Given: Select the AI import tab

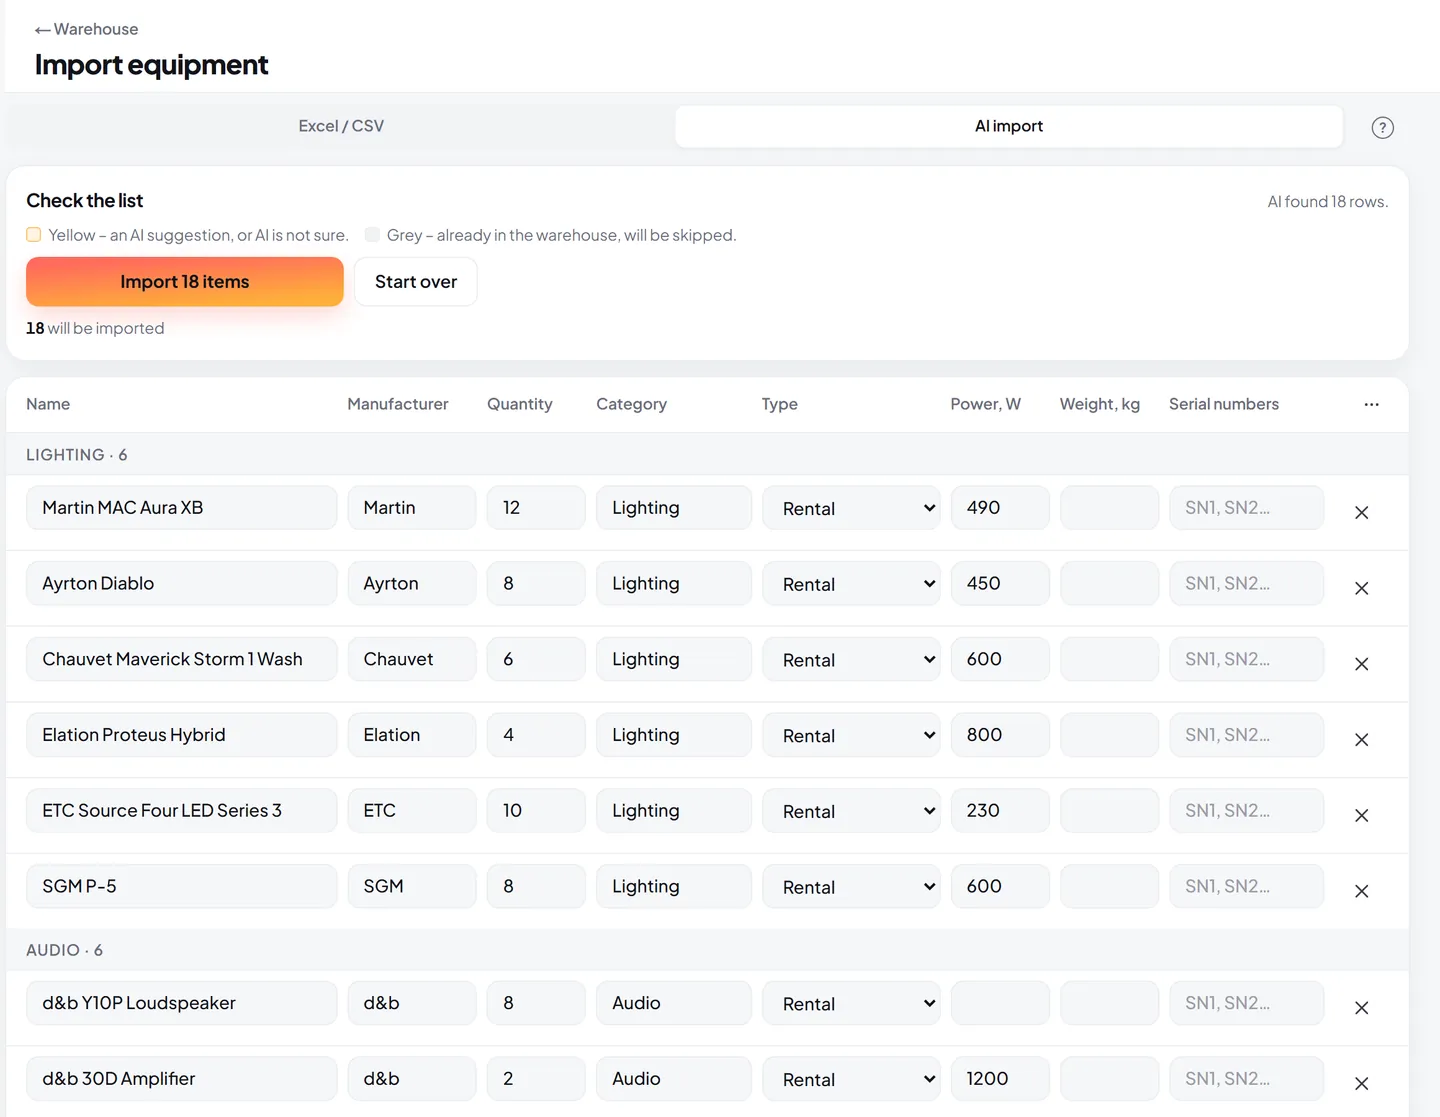Looking at the screenshot, I should point(1009,126).
